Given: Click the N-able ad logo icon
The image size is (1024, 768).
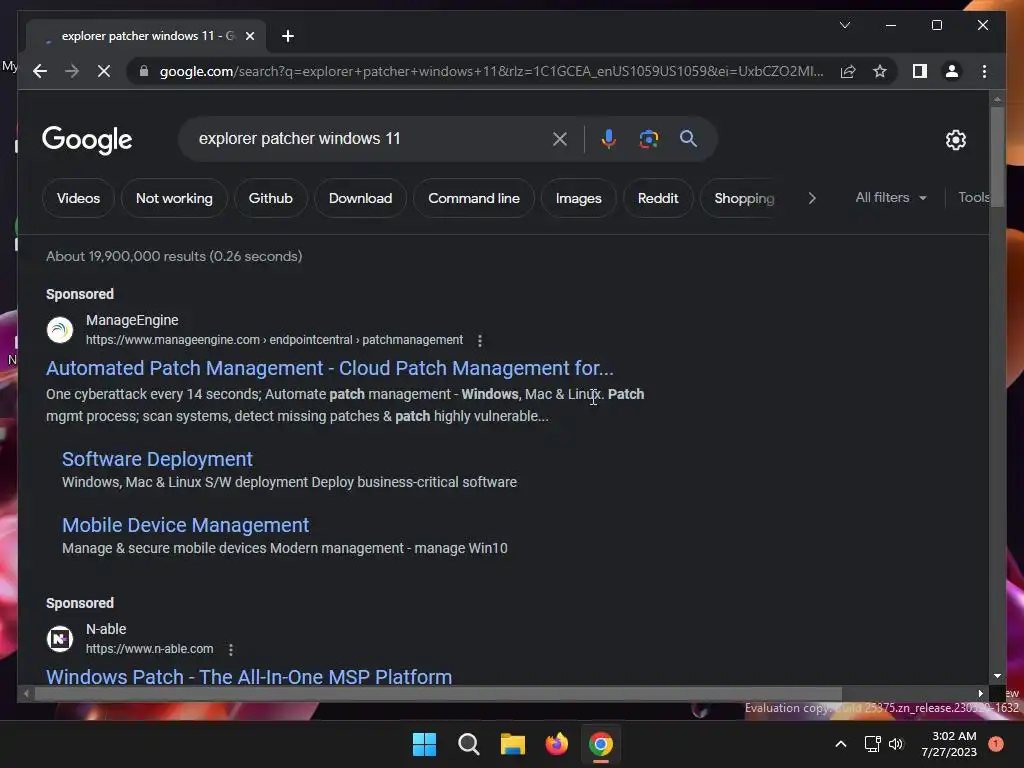Looking at the screenshot, I should point(60,639).
